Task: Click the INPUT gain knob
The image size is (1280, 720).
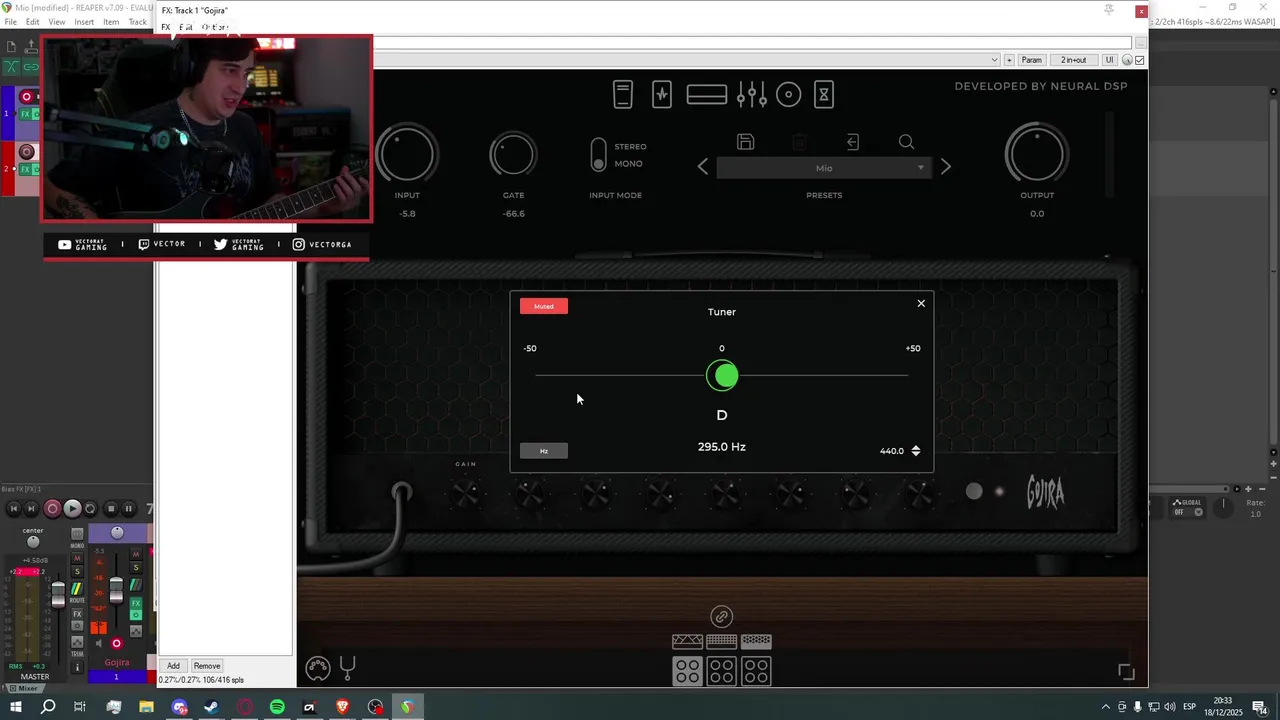Action: (407, 154)
